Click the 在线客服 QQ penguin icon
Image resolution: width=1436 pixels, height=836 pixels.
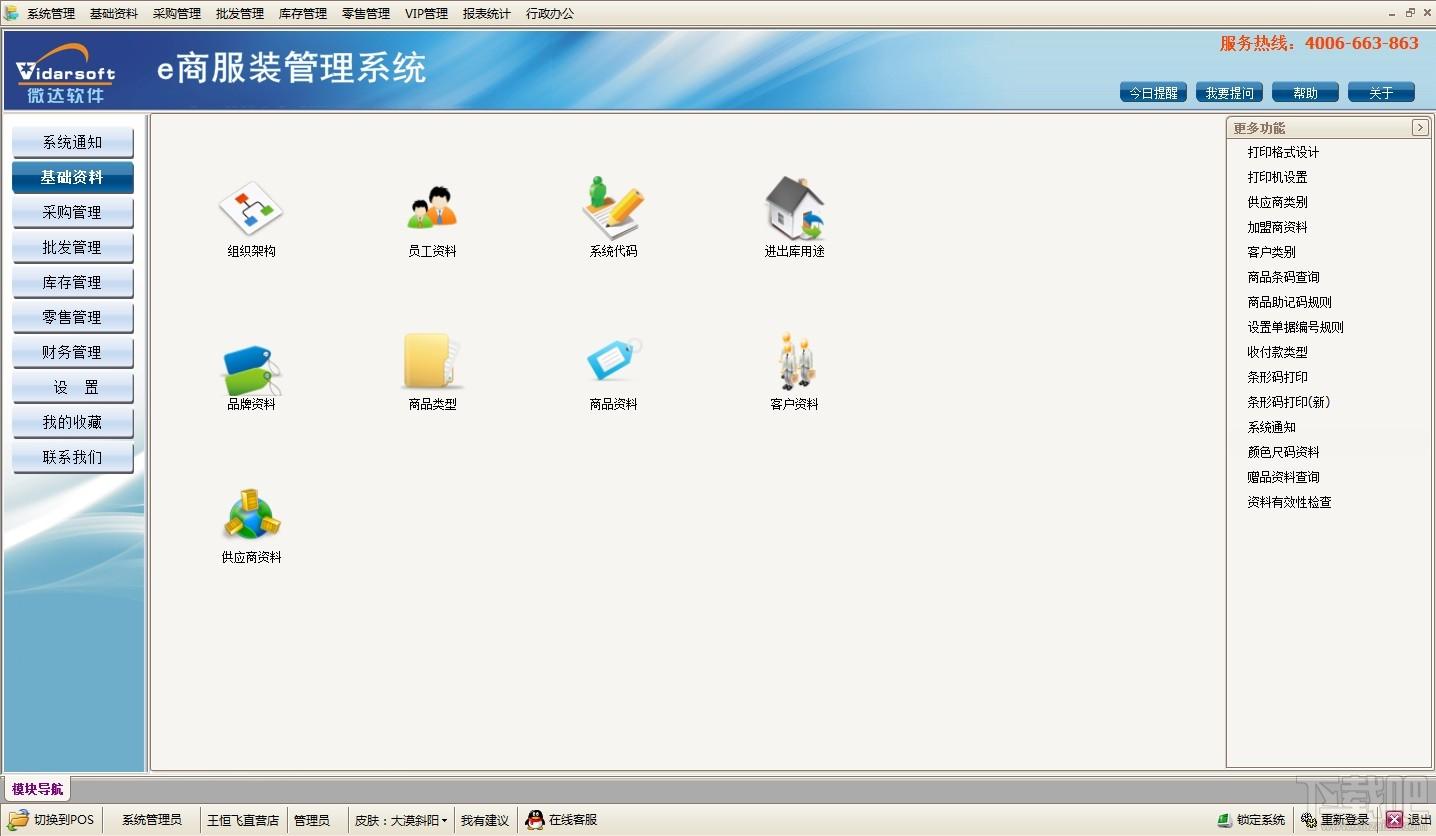click(535, 819)
